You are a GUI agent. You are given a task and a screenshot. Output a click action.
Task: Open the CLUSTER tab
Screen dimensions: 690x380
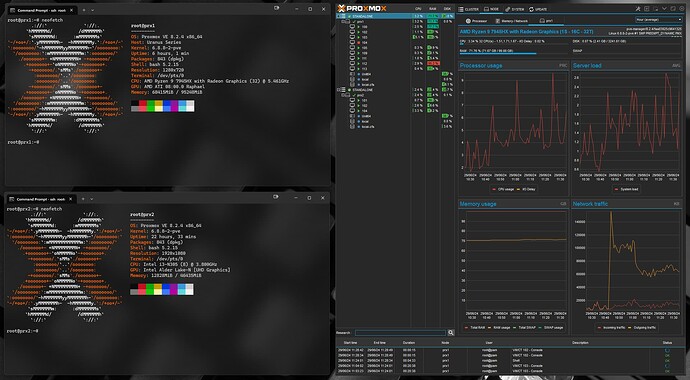(468, 9)
